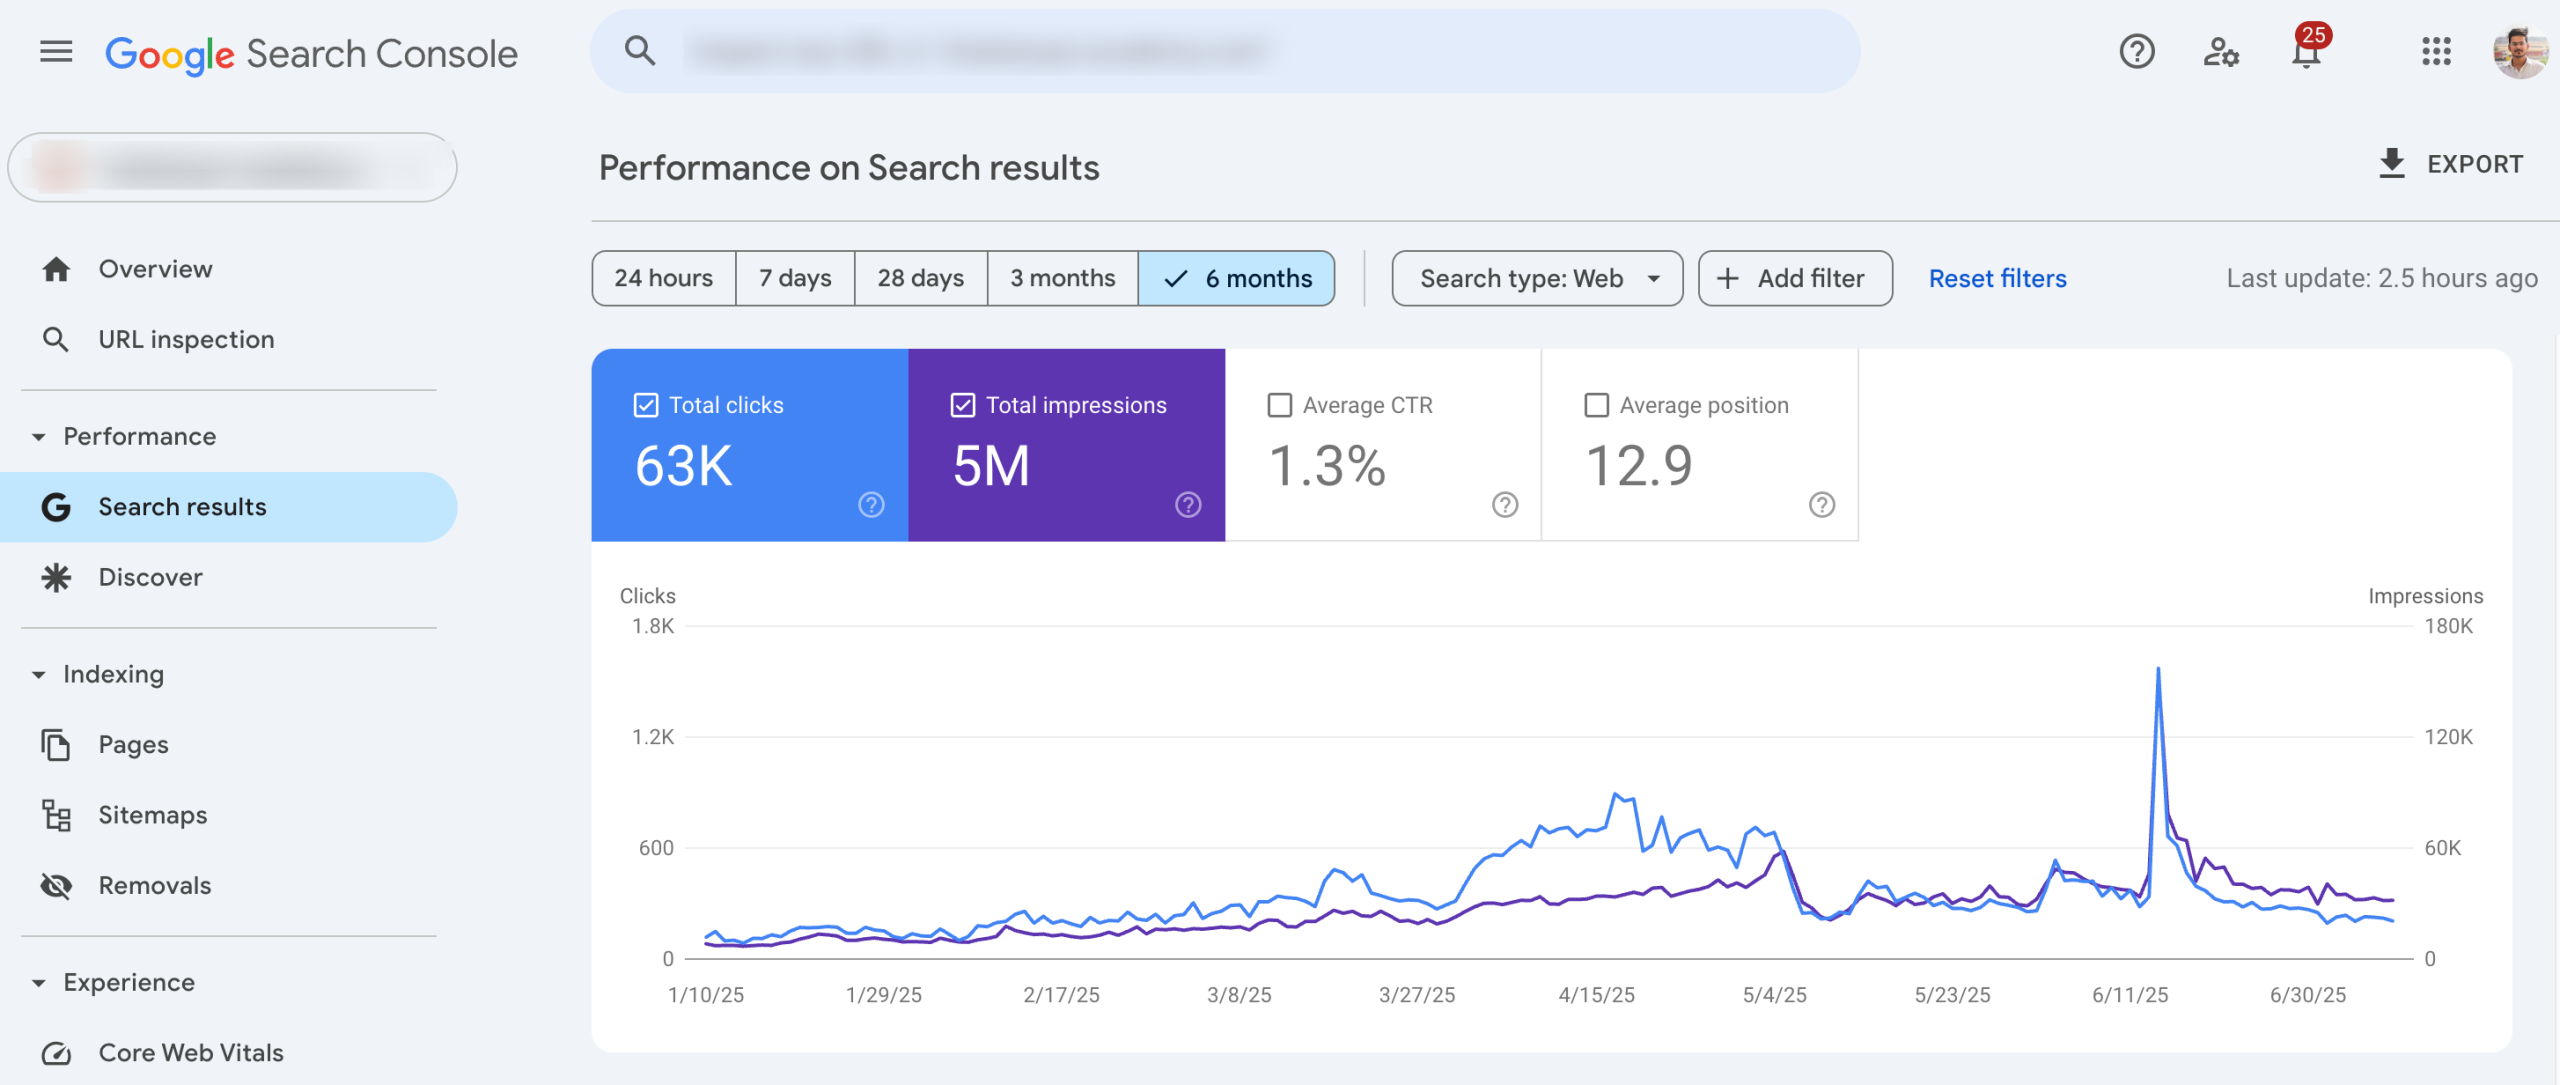Click the Add filter button

point(1794,278)
